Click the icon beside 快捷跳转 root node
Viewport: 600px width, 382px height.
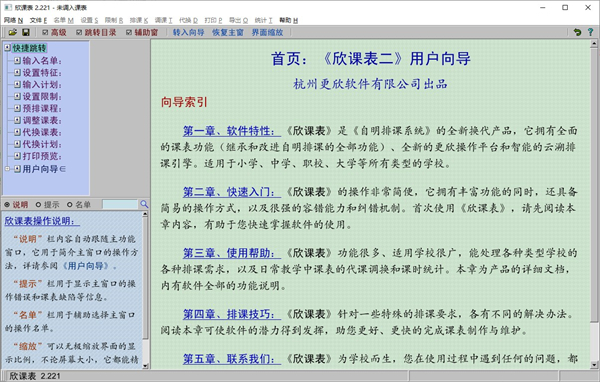pyautogui.click(x=7, y=48)
